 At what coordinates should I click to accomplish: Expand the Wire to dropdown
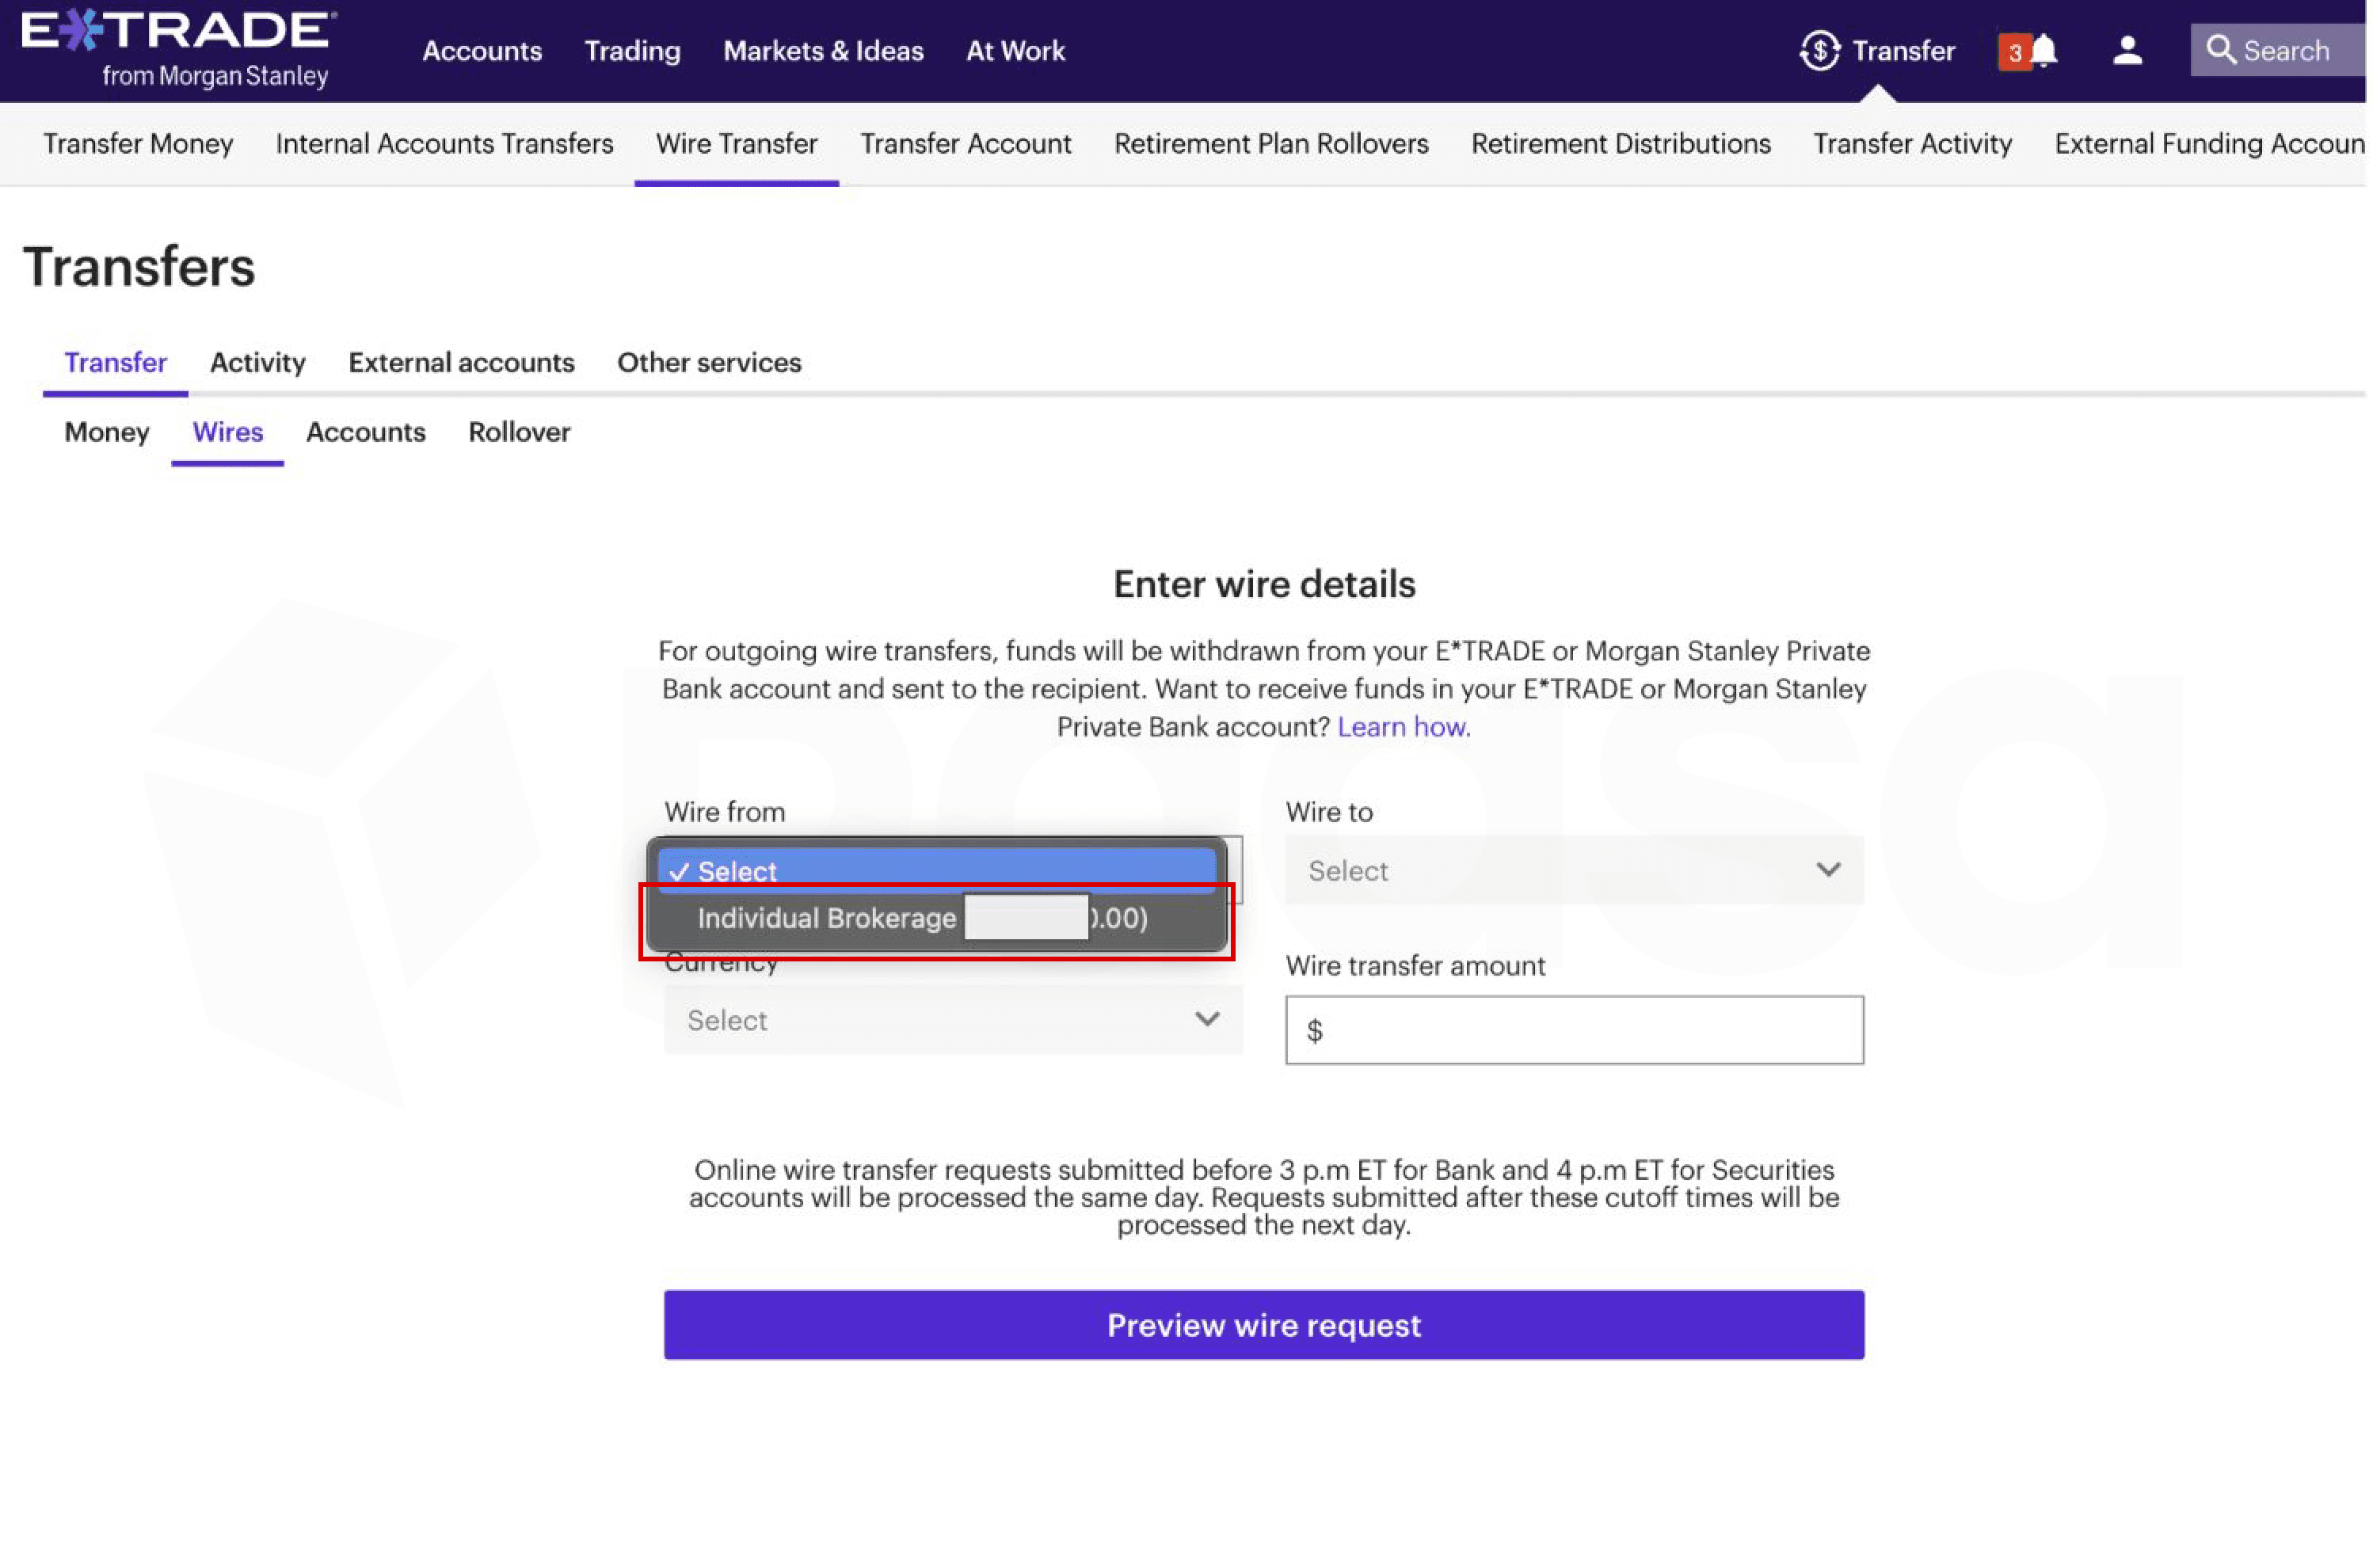pos(1573,870)
